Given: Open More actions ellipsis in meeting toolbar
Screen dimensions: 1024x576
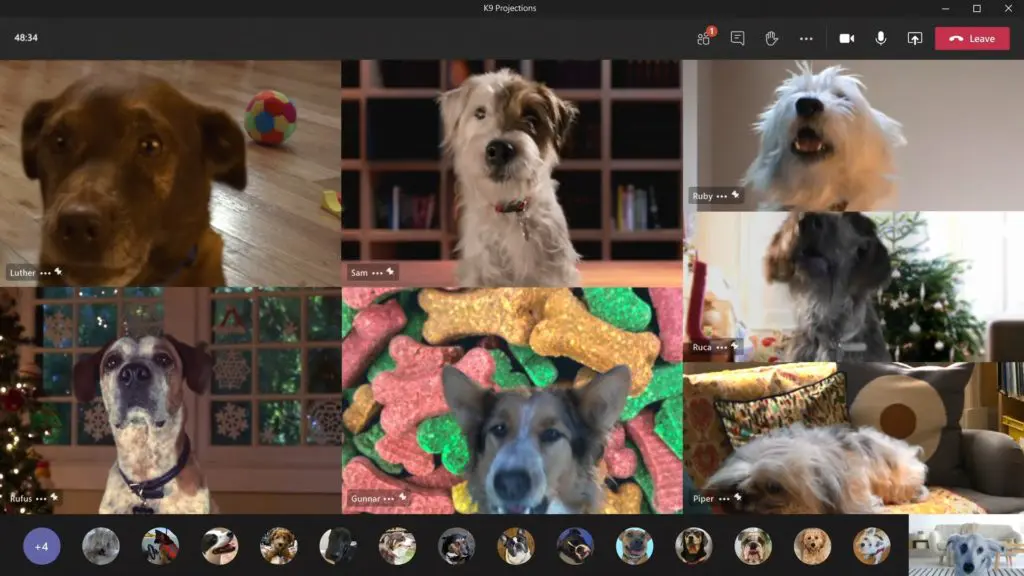Looking at the screenshot, I should [x=806, y=39].
